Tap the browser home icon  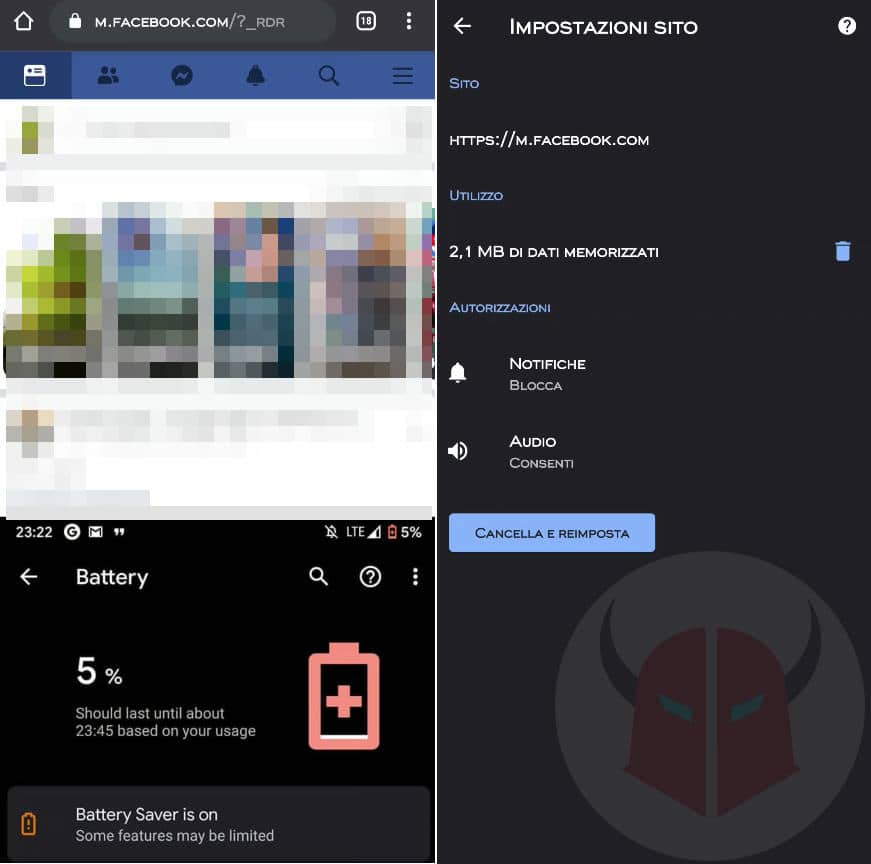pos(24,21)
